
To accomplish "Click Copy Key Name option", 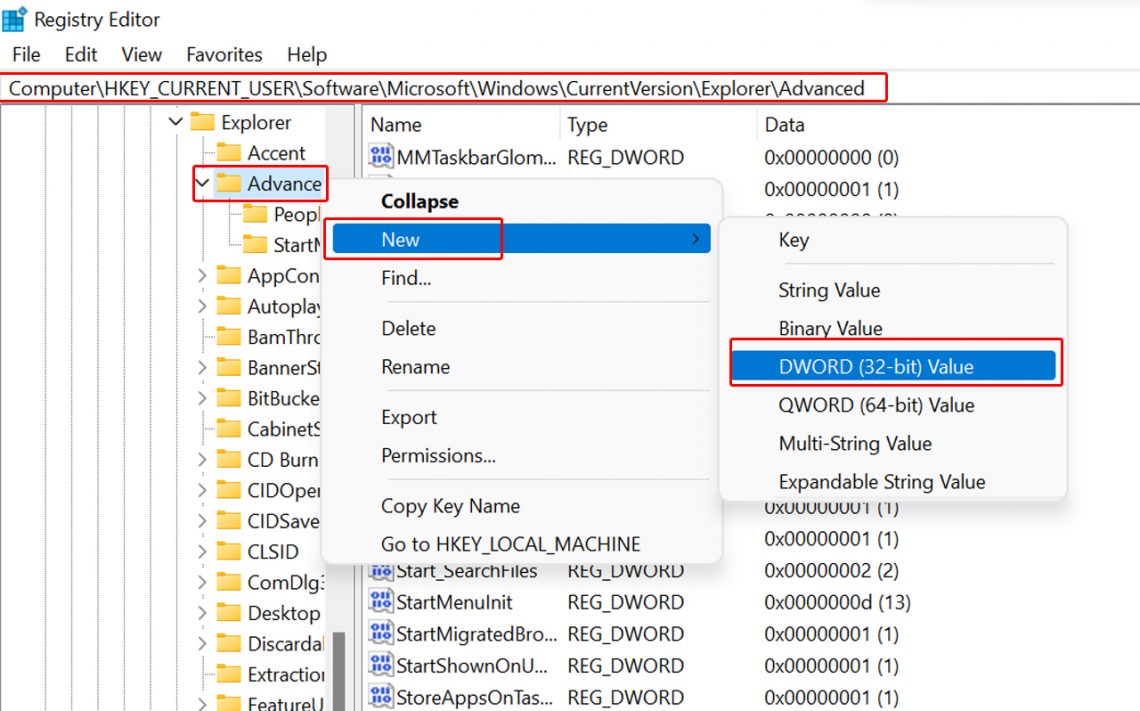I will click(x=450, y=506).
